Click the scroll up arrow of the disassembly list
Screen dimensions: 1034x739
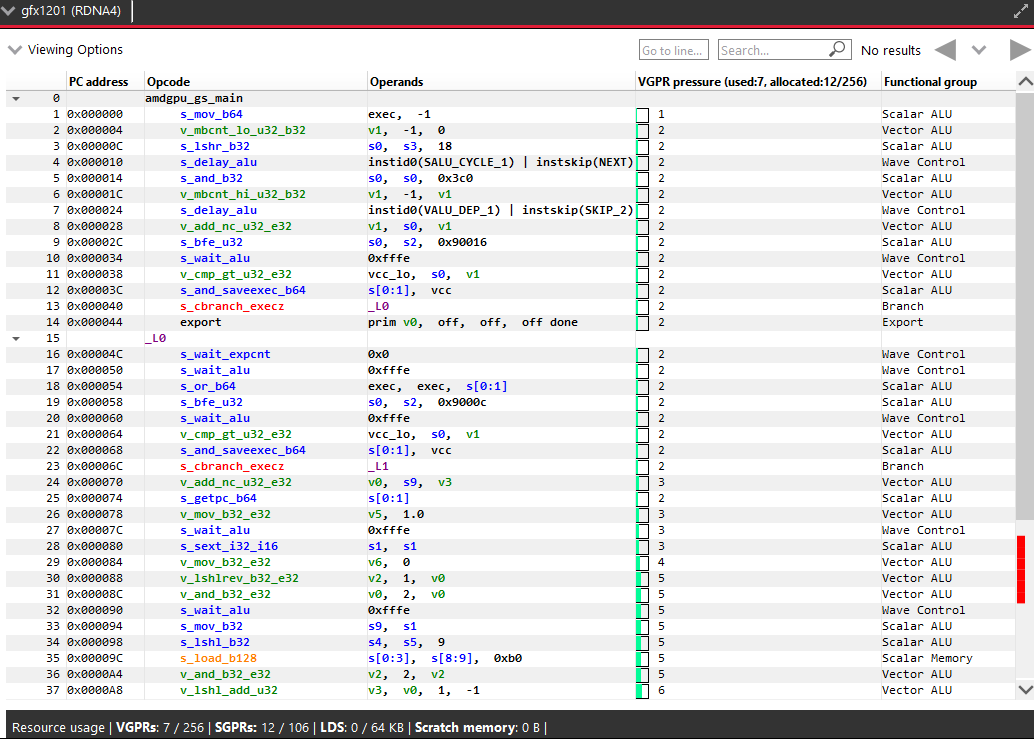pyautogui.click(x=1024, y=82)
